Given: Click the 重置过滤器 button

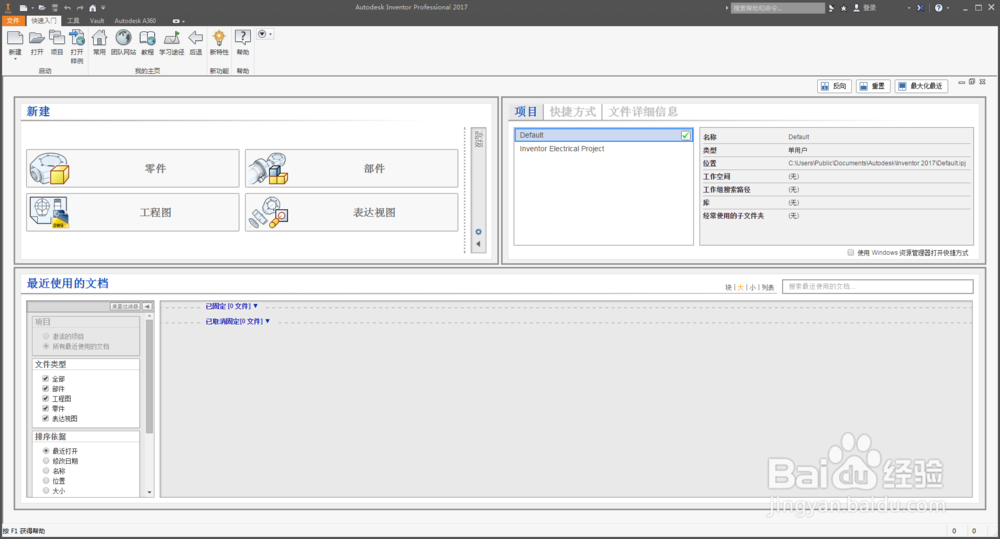Looking at the screenshot, I should point(125,306).
